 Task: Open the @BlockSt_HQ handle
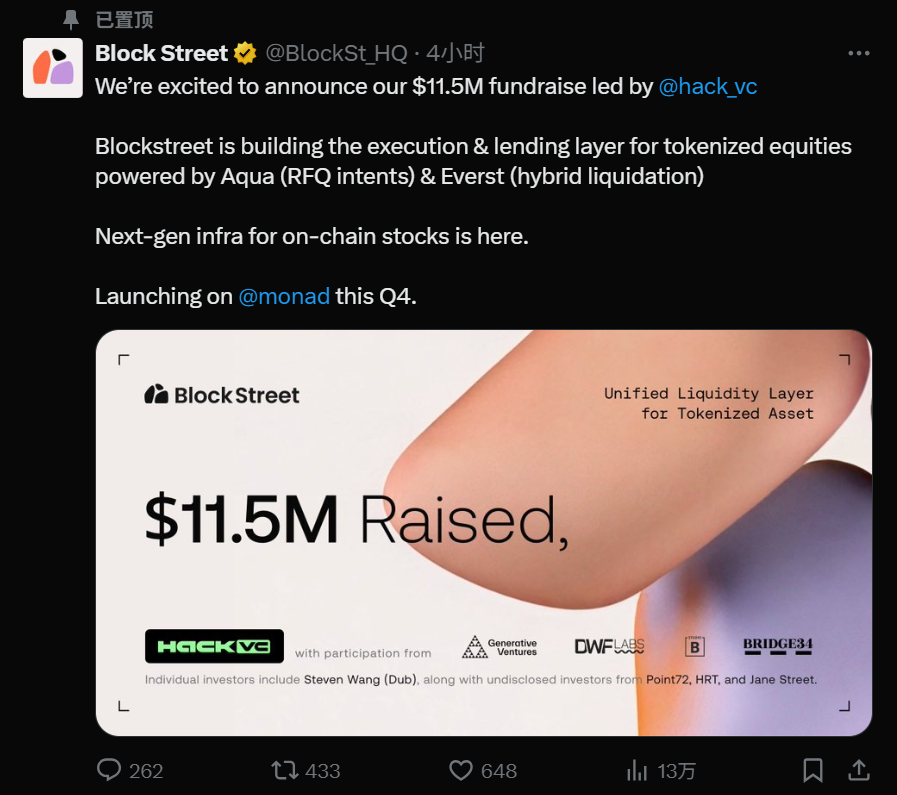click(335, 54)
